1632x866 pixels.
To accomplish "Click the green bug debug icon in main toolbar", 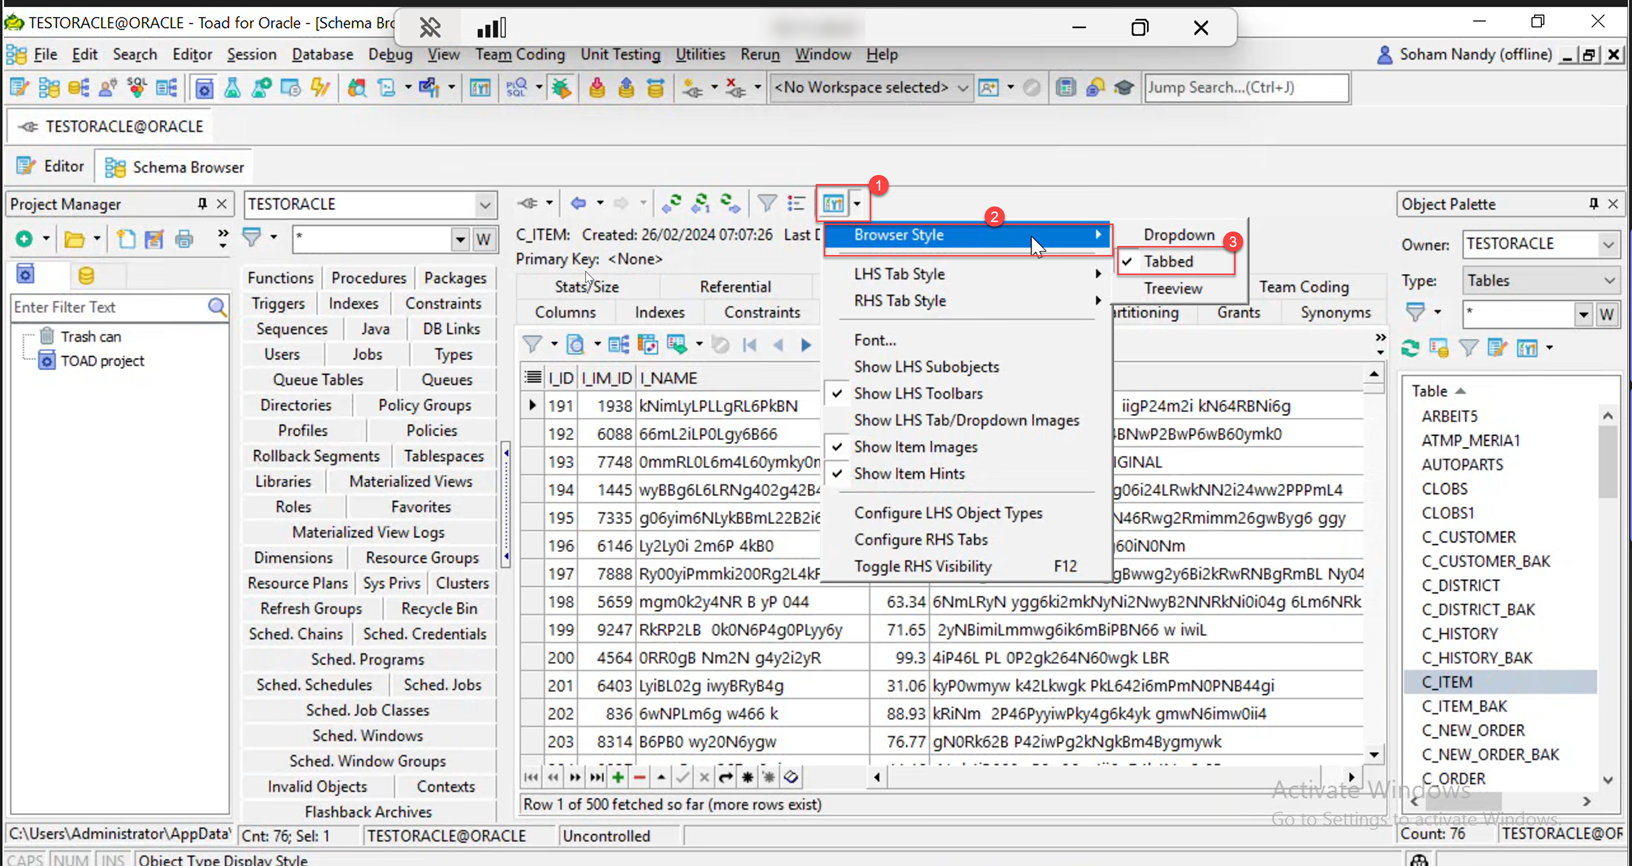I will click(x=561, y=88).
